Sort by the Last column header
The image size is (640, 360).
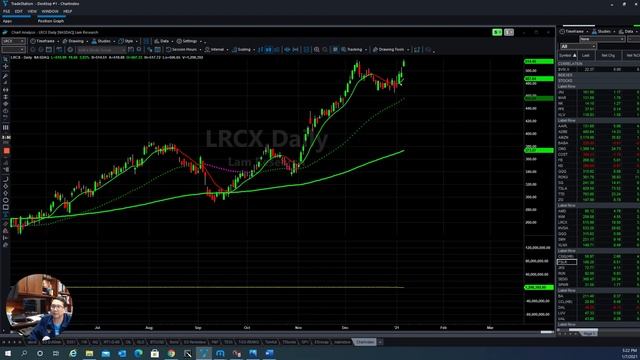[586, 55]
